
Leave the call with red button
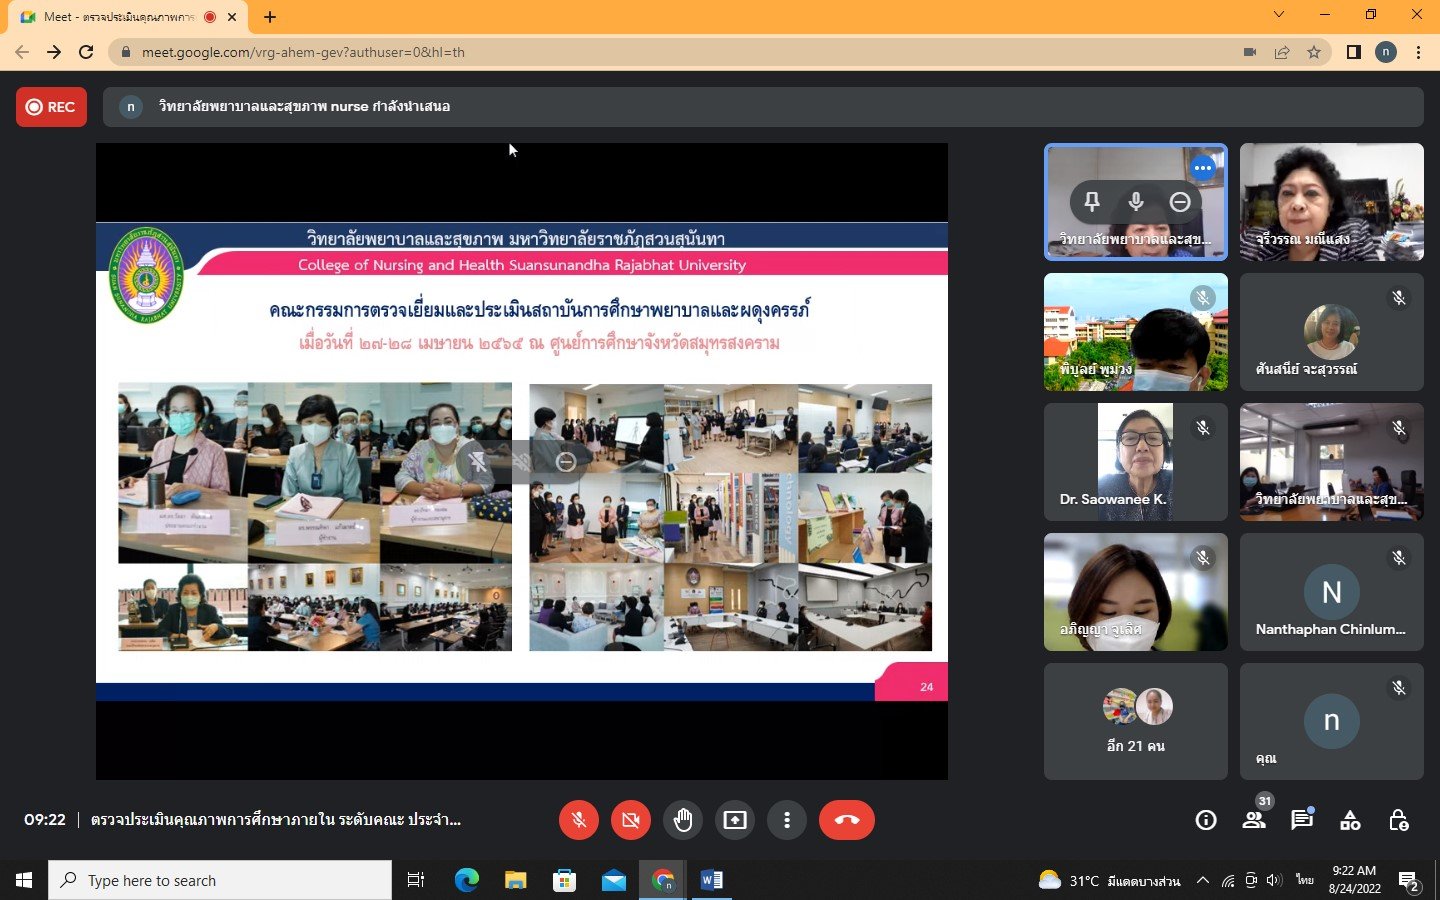pyautogui.click(x=846, y=820)
